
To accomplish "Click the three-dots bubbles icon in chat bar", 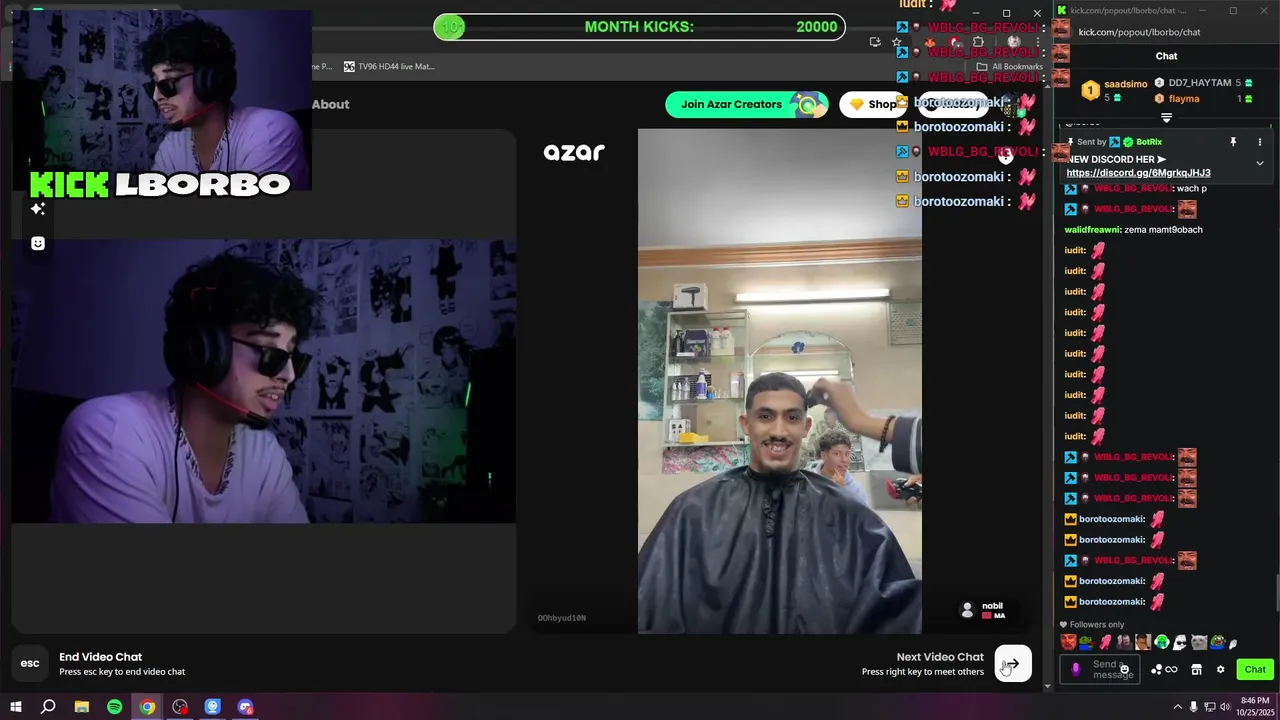I will coord(1157,670).
